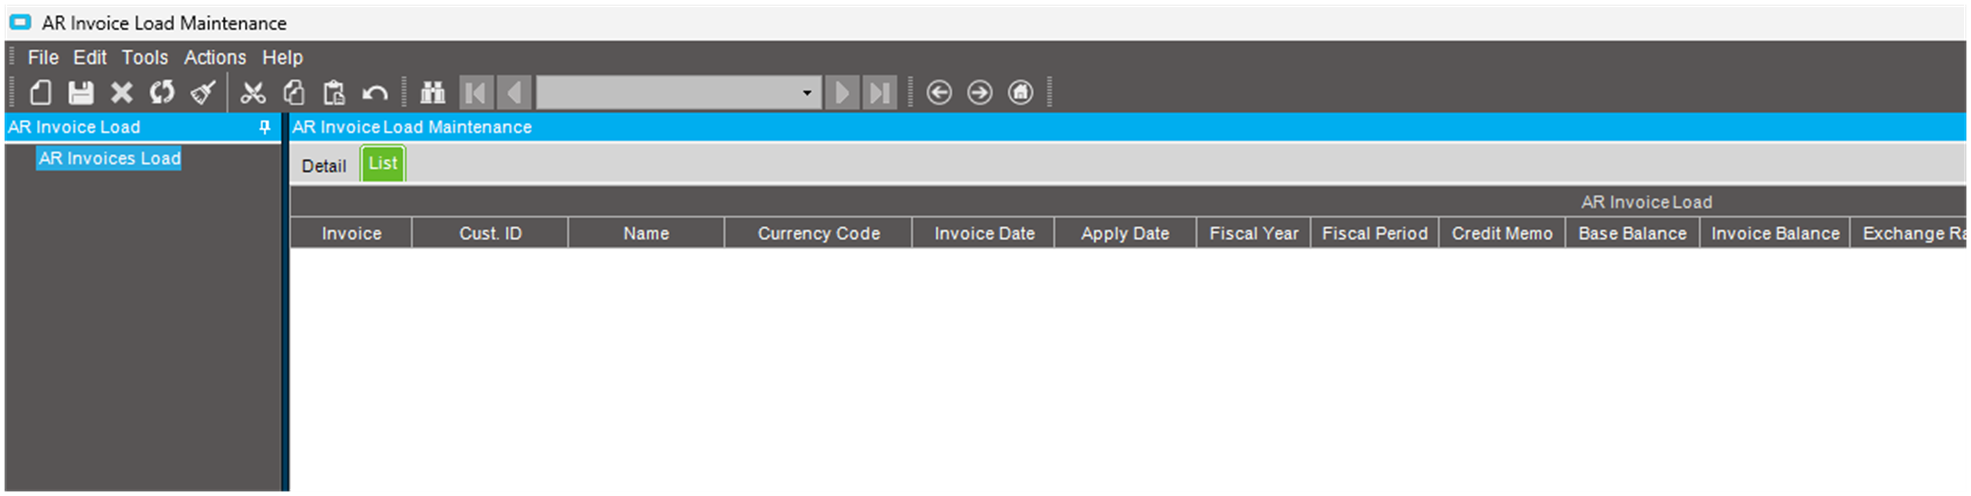Click the AR Invoice Load Maintenance window icon
Screen dimensions: 1971x496
click(20, 22)
